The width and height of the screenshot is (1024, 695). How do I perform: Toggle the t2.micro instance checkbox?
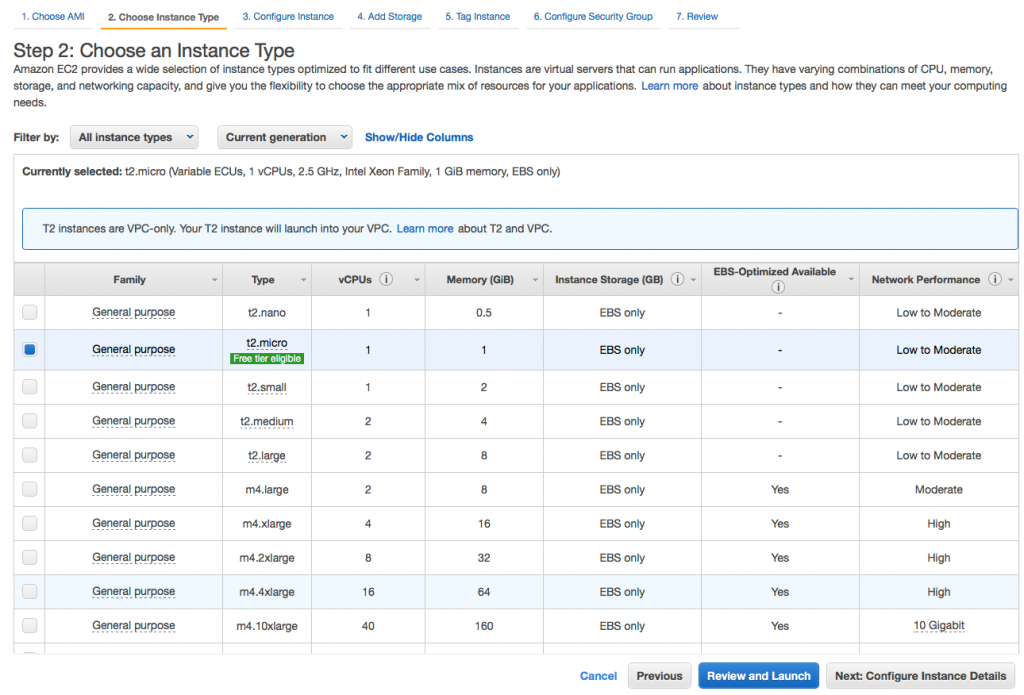tap(29, 349)
